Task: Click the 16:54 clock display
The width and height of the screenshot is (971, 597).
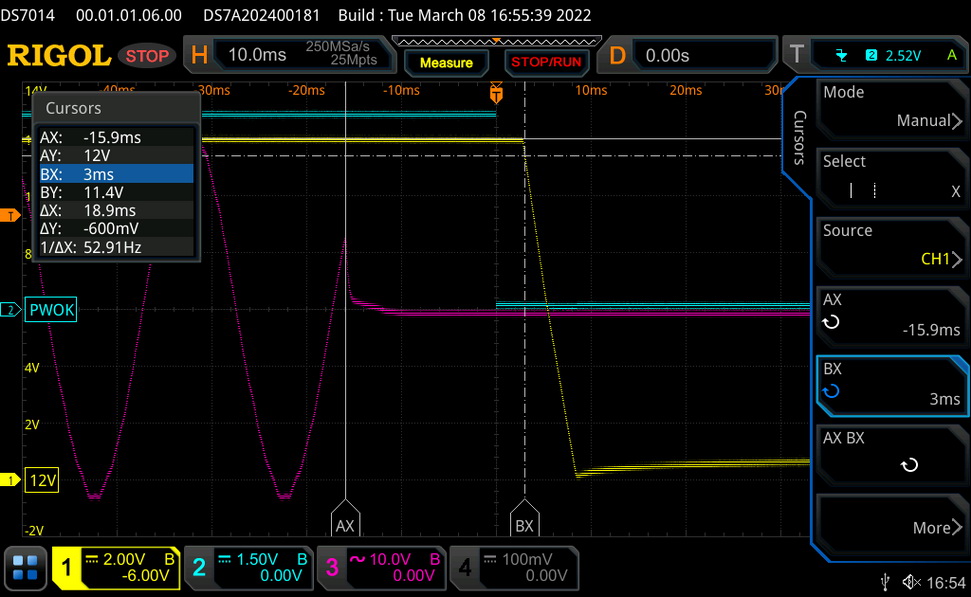Action: [946, 583]
